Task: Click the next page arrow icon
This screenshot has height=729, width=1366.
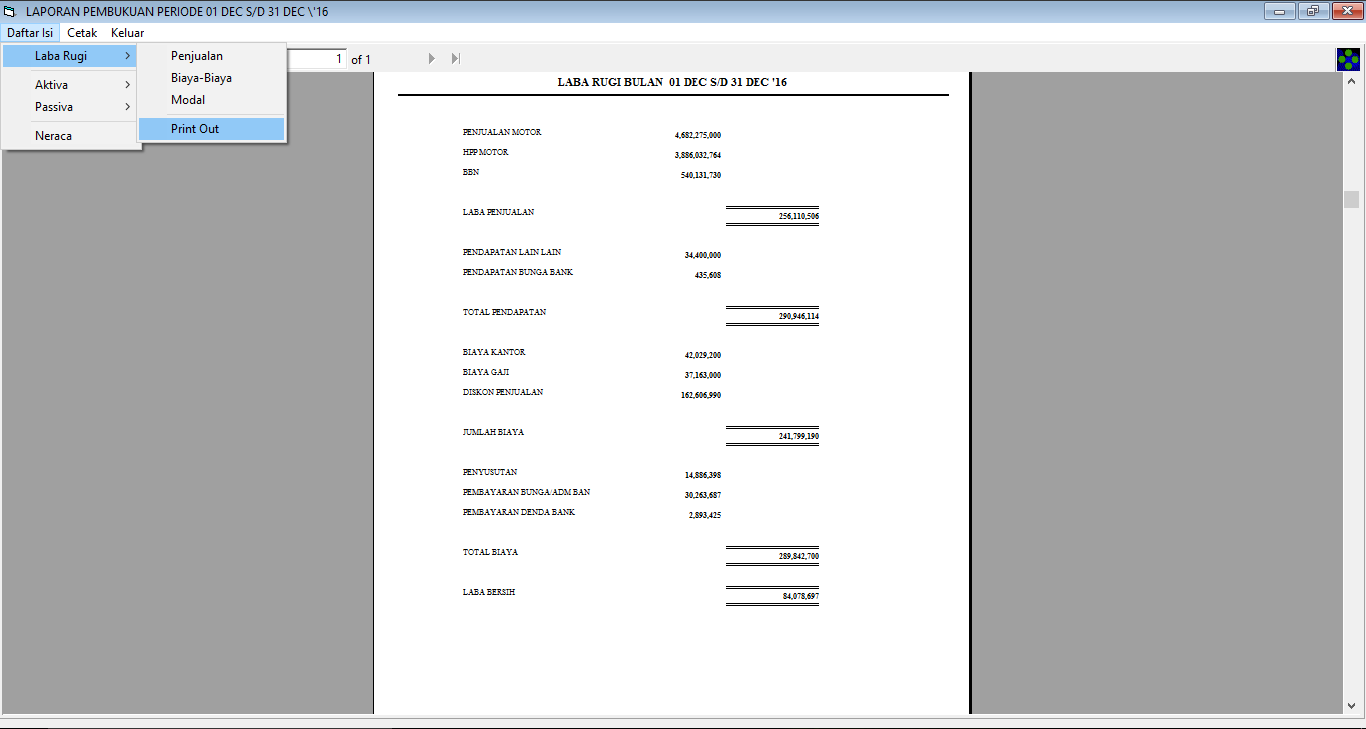Action: pos(432,59)
